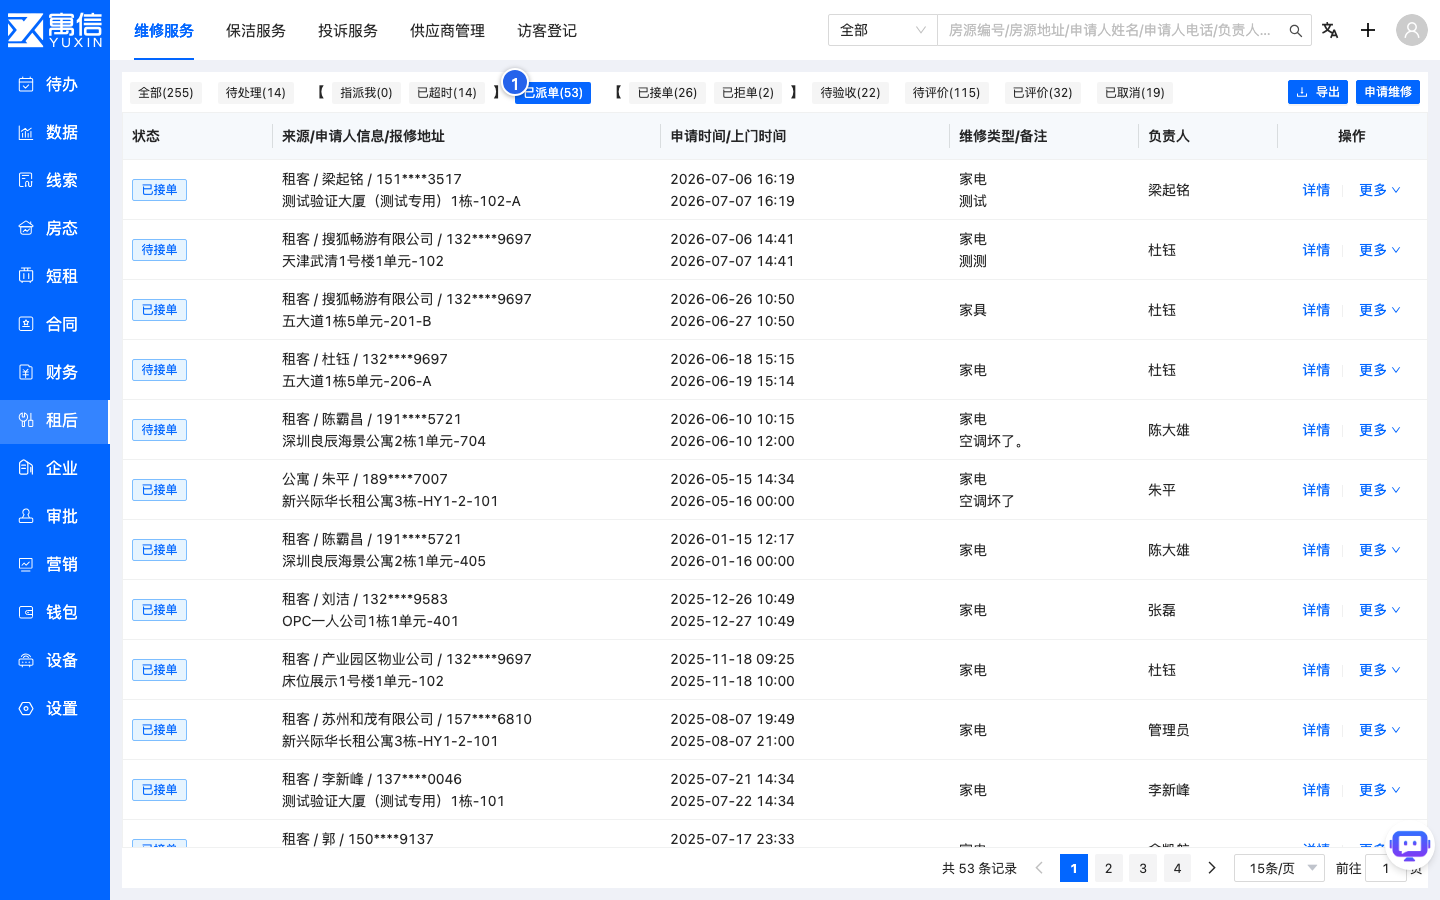Open the 15条/页 page size dropdown
Image resolution: width=1440 pixels, height=900 pixels.
pyautogui.click(x=1280, y=868)
